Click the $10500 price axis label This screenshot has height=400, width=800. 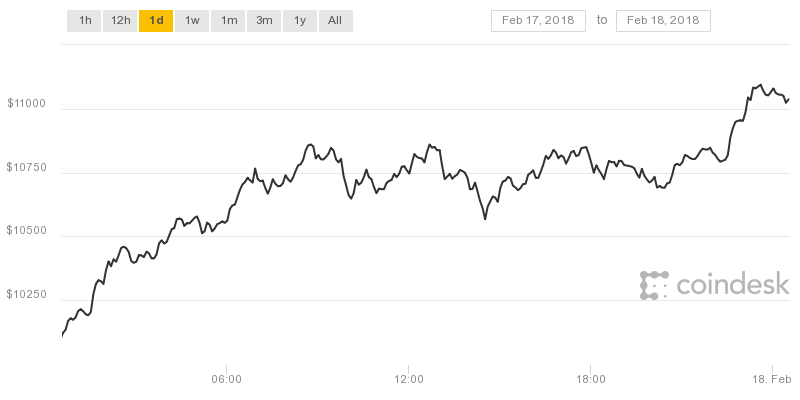click(x=27, y=231)
